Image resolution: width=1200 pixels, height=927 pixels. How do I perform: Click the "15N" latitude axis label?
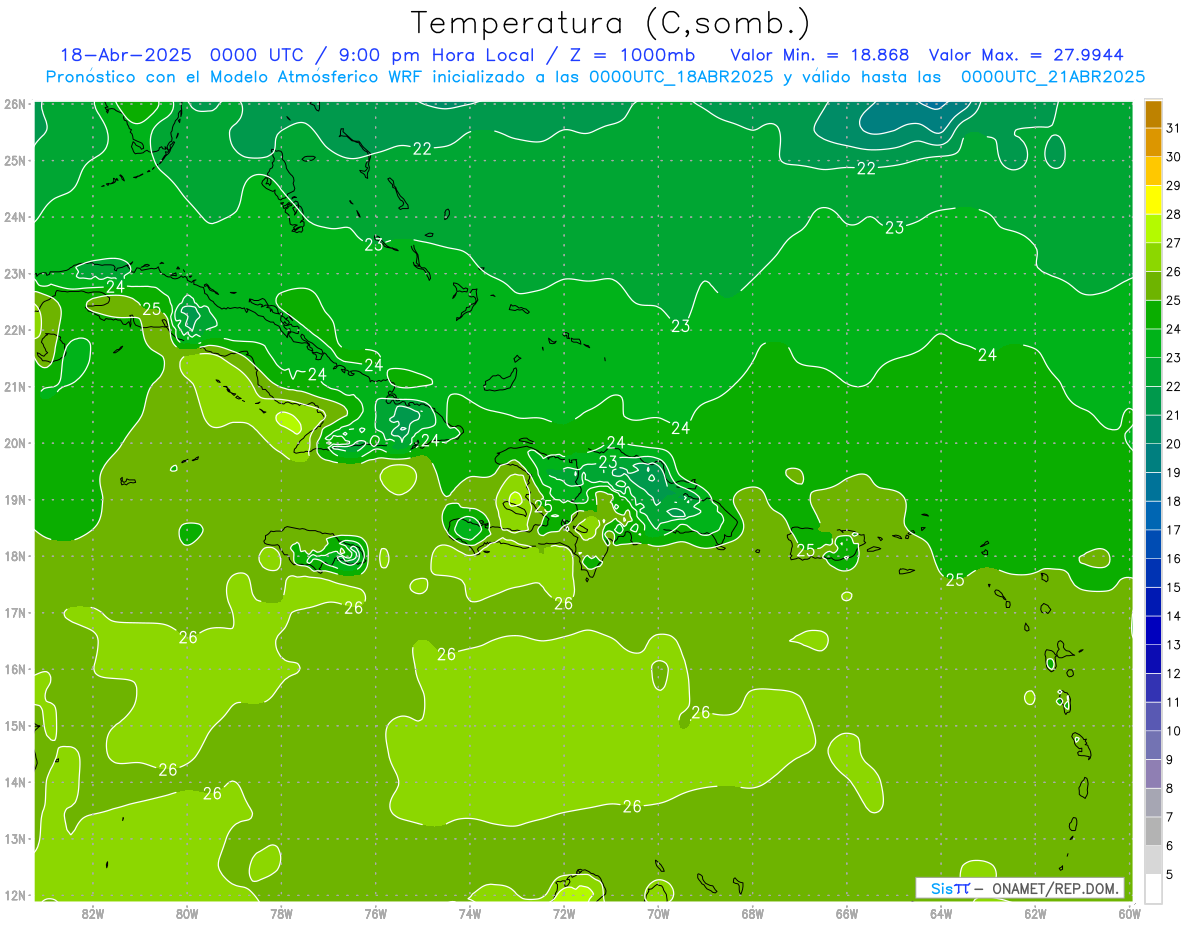pos(15,725)
